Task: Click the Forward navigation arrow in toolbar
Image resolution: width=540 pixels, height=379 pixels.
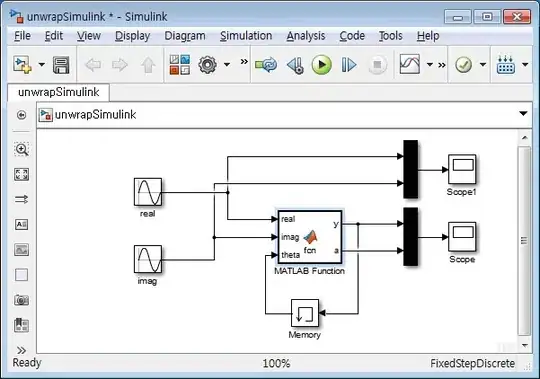Action: click(120, 64)
